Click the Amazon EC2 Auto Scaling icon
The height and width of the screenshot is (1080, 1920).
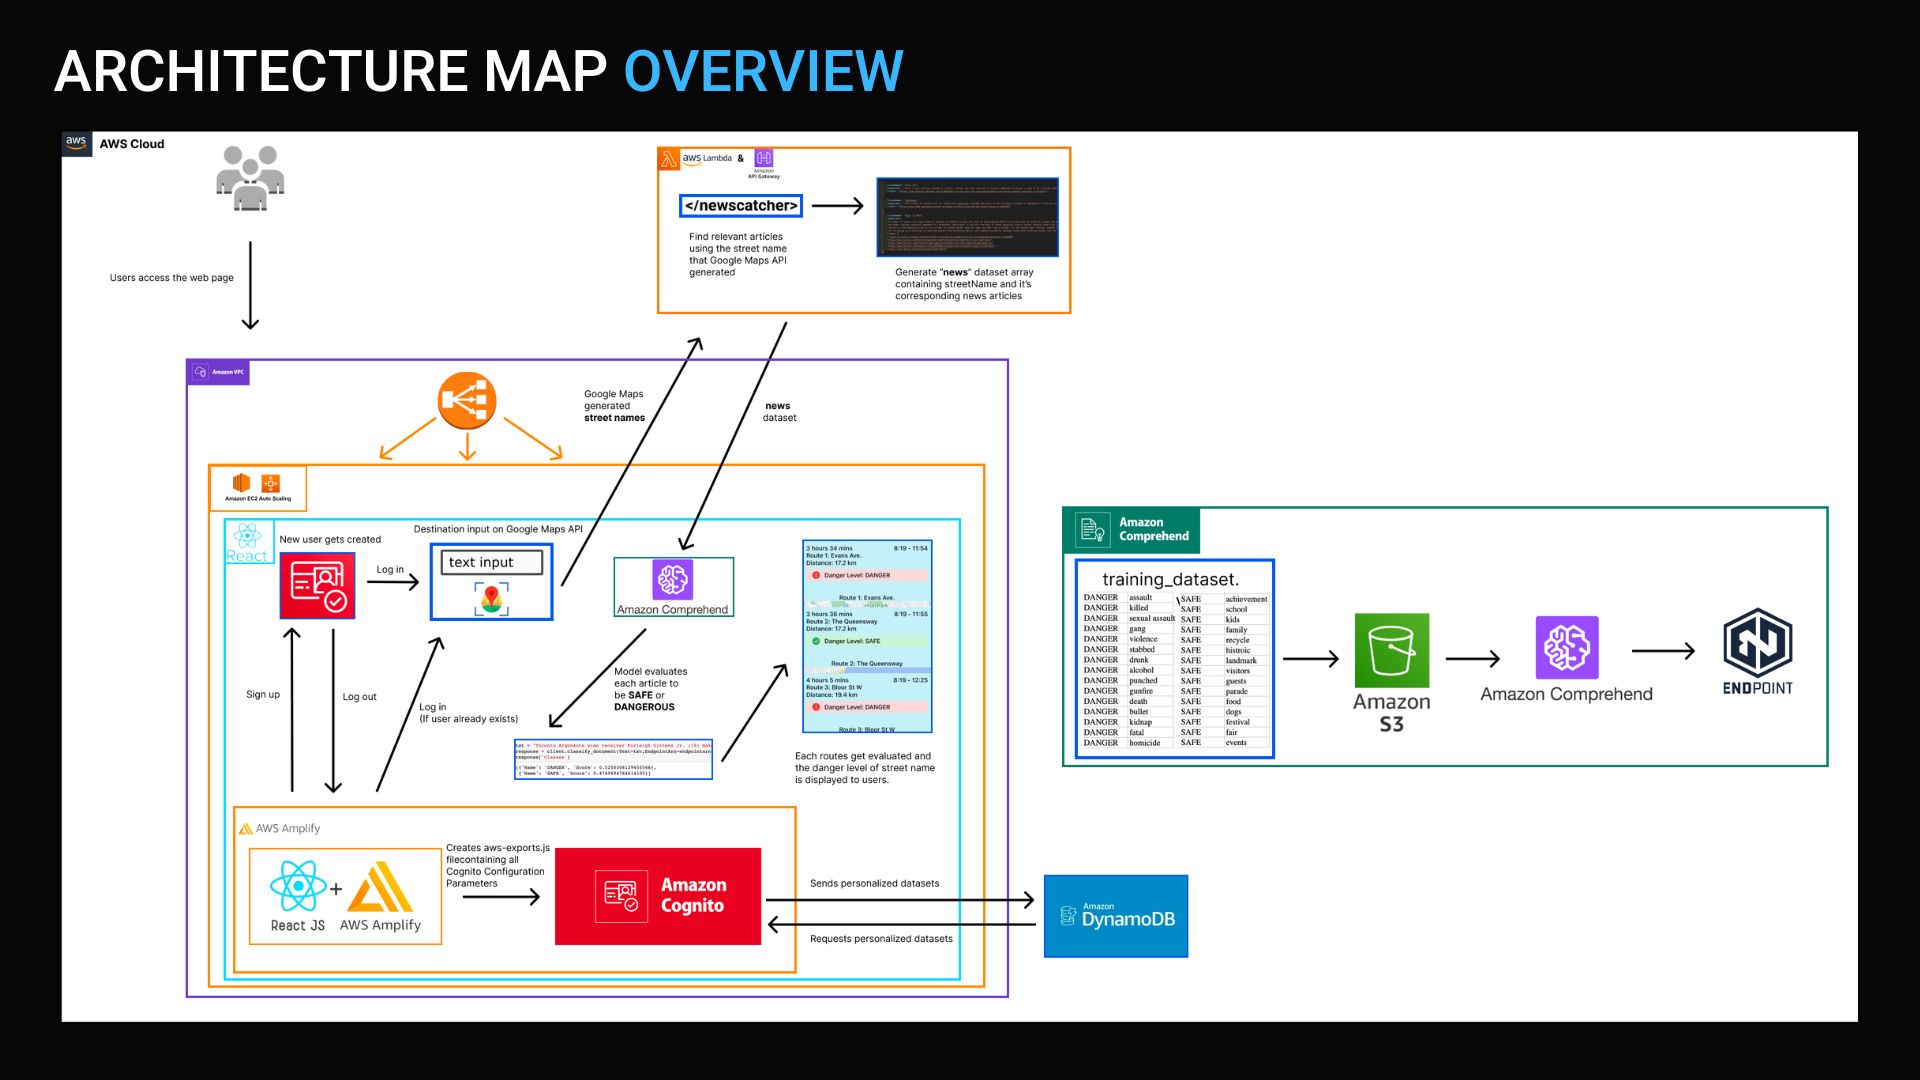coord(270,484)
